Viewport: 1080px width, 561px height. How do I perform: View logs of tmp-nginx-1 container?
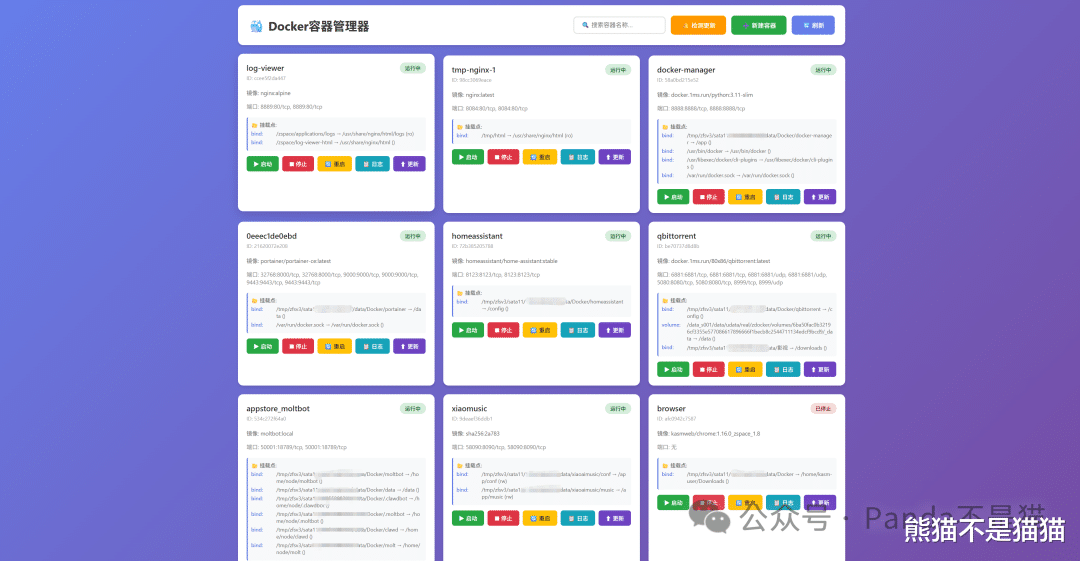[578, 157]
